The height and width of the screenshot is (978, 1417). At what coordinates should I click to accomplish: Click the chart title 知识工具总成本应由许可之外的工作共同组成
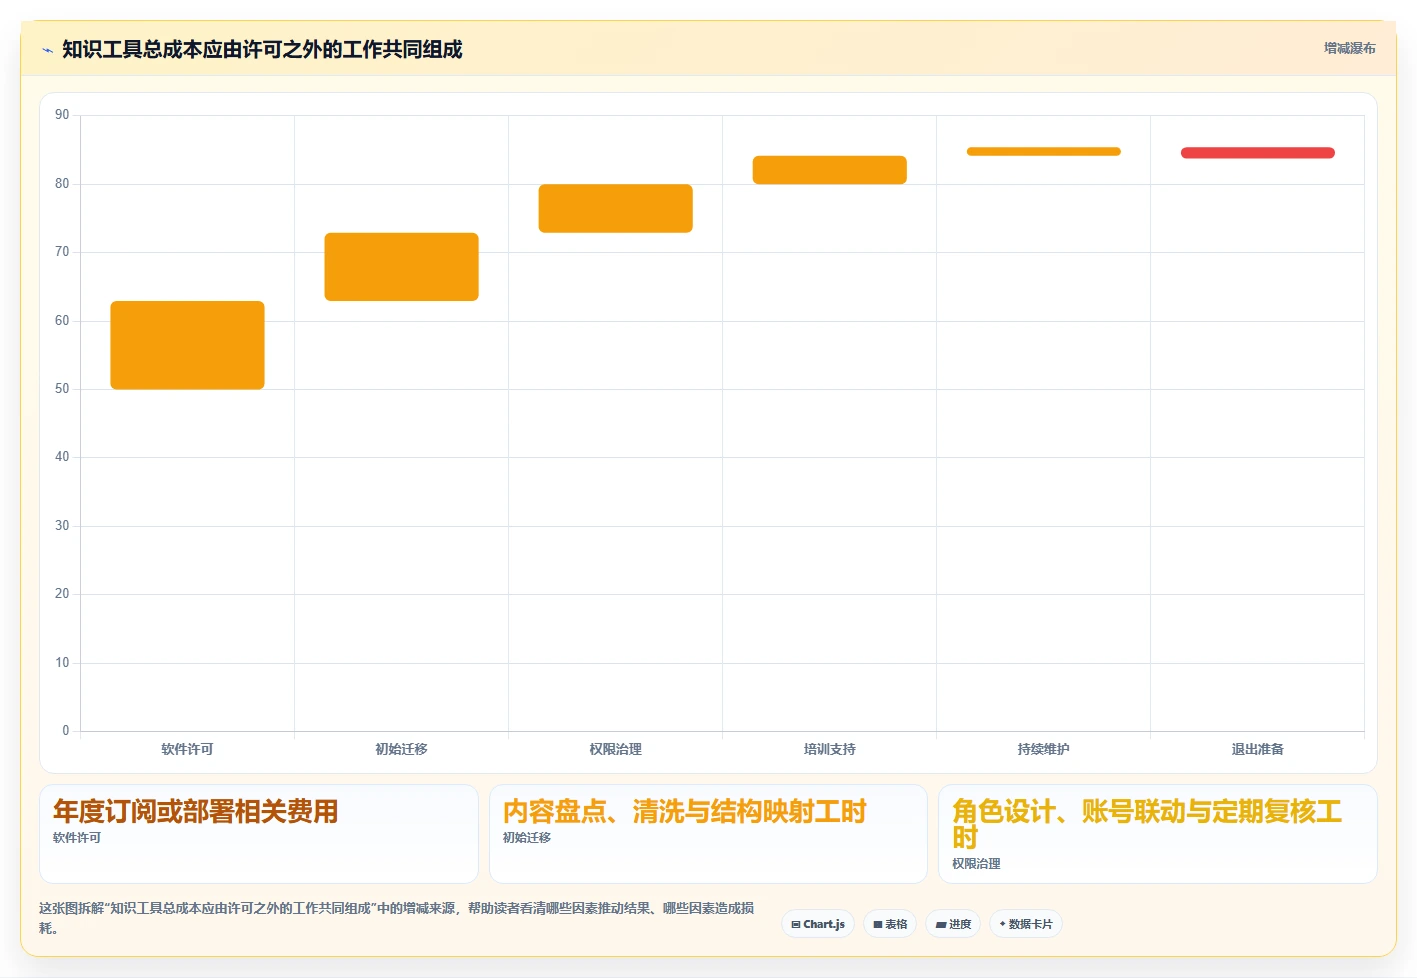(x=262, y=49)
